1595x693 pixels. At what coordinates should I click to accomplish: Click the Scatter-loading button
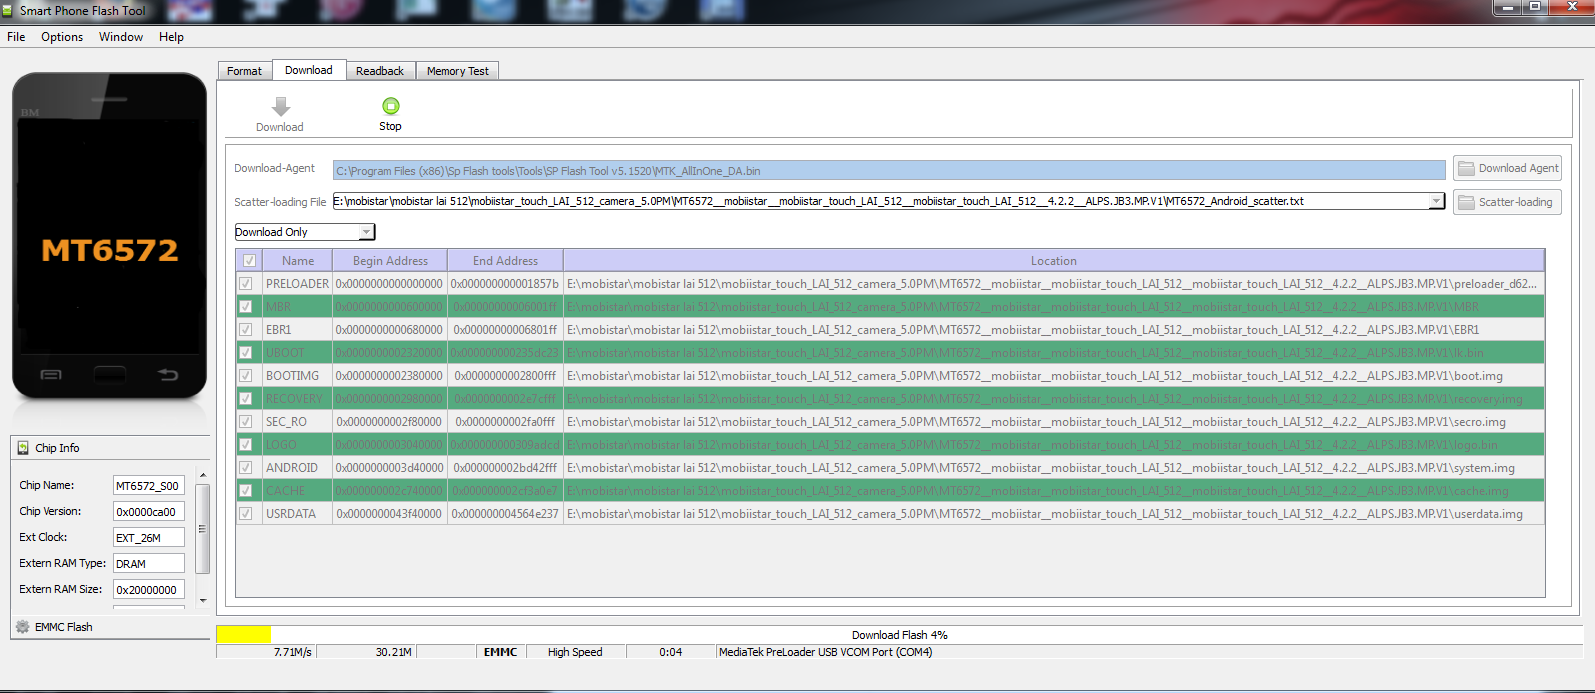pyautogui.click(x=1507, y=202)
